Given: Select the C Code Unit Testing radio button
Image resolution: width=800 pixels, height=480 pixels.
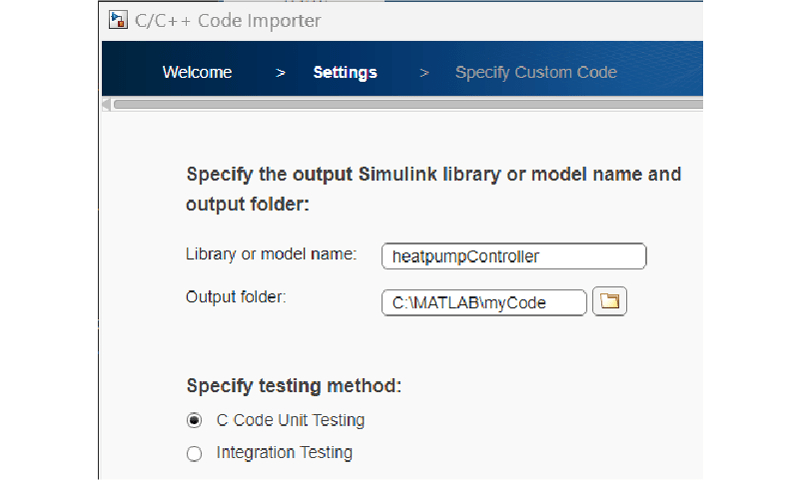Looking at the screenshot, I should click(194, 421).
